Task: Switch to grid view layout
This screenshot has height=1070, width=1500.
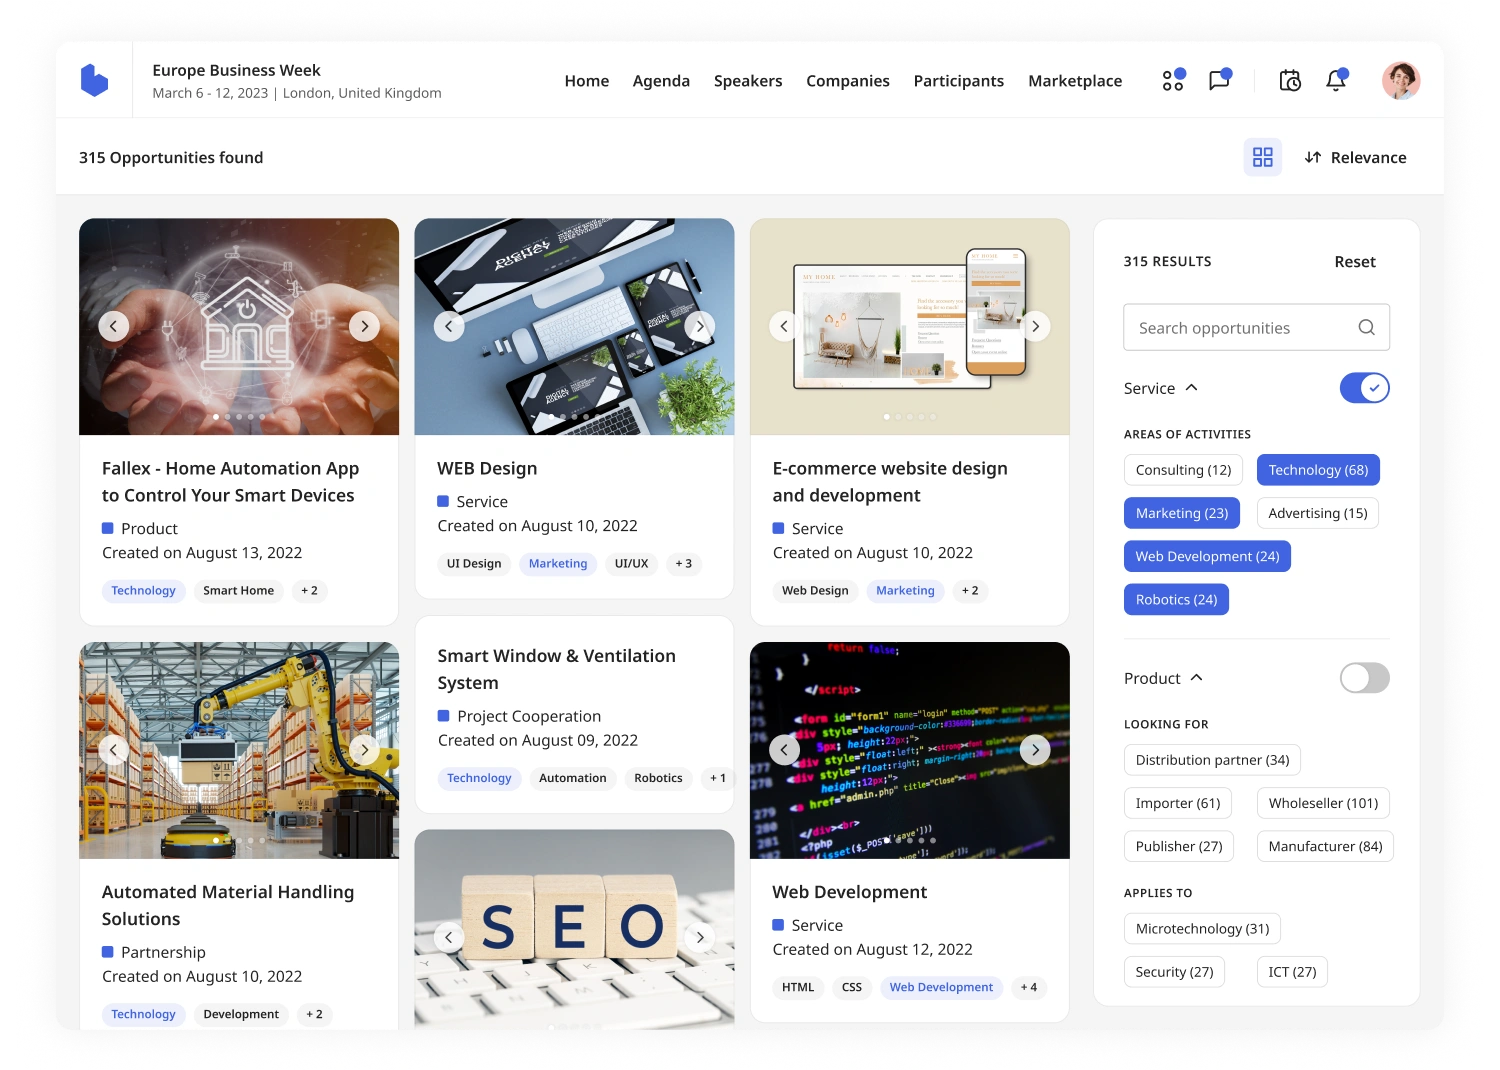Action: [1262, 158]
